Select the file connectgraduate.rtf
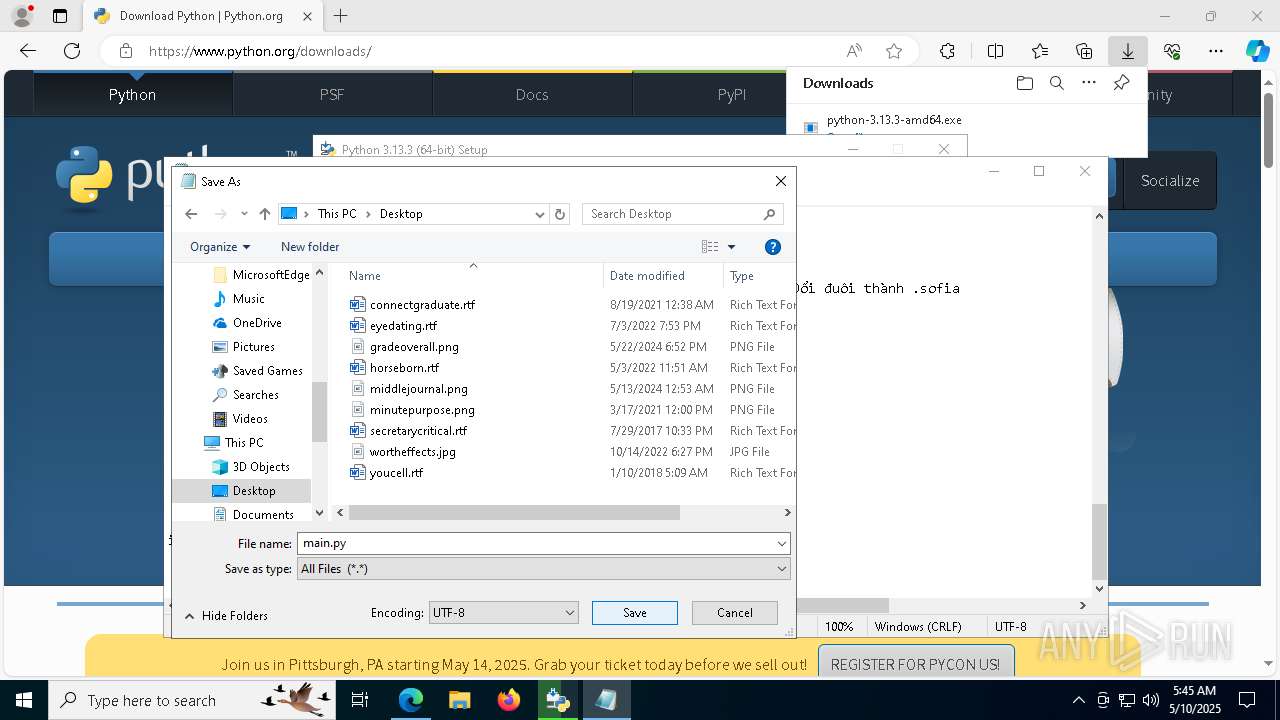The width and height of the screenshot is (1280, 720). coord(422,305)
